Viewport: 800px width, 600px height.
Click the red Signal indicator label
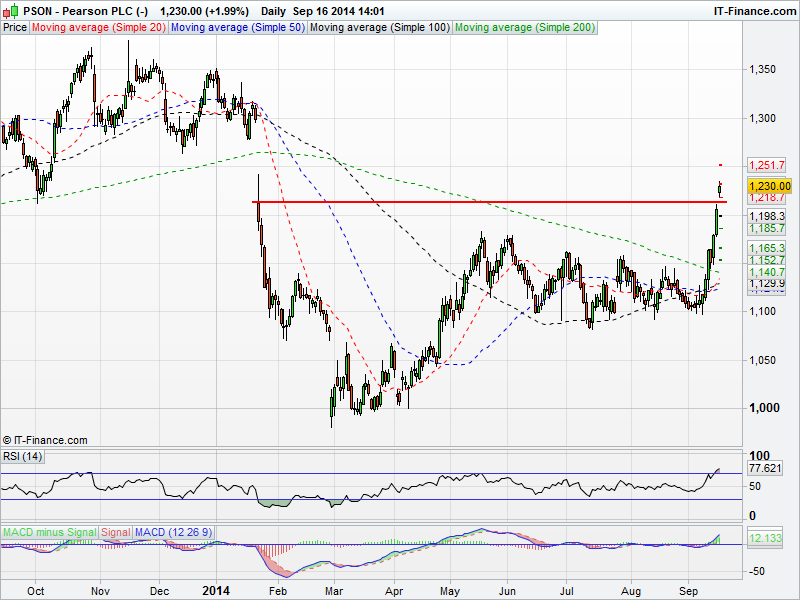click(x=115, y=531)
